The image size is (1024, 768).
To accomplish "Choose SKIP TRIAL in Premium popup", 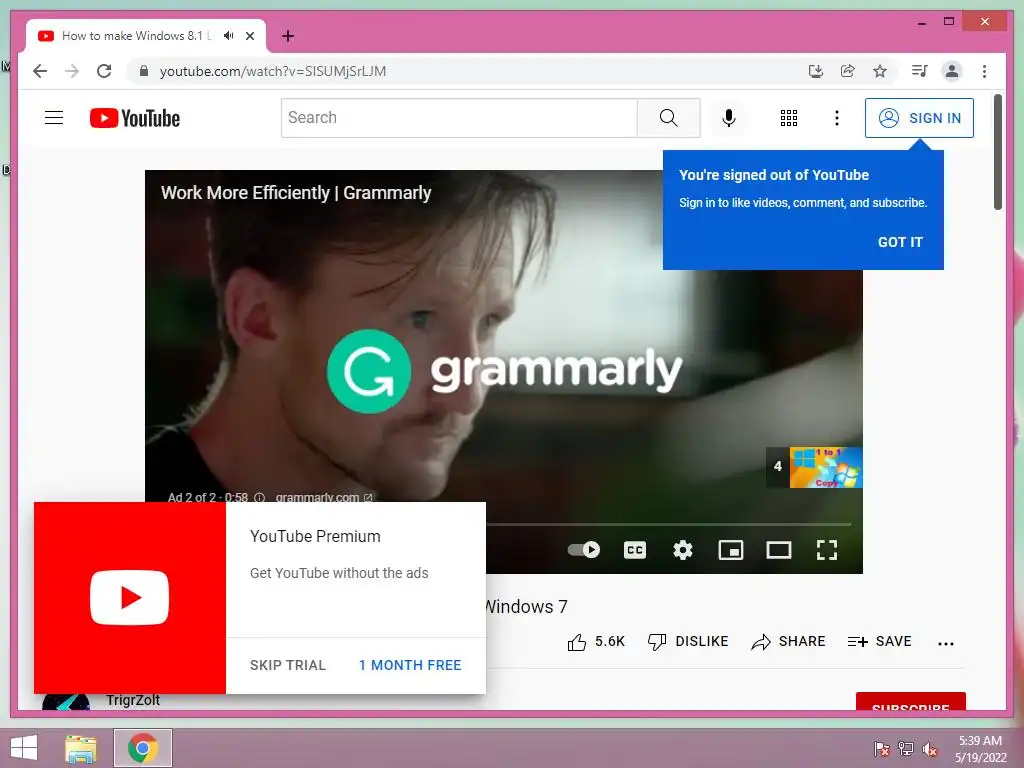I will click(x=287, y=665).
